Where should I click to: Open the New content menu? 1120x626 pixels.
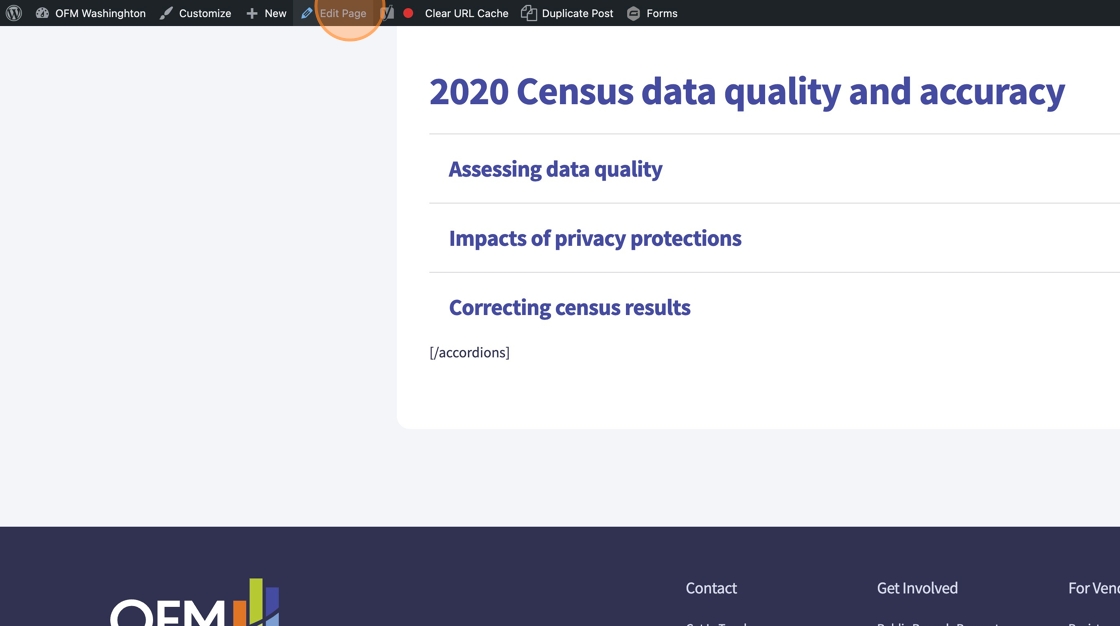pyautogui.click(x=275, y=13)
